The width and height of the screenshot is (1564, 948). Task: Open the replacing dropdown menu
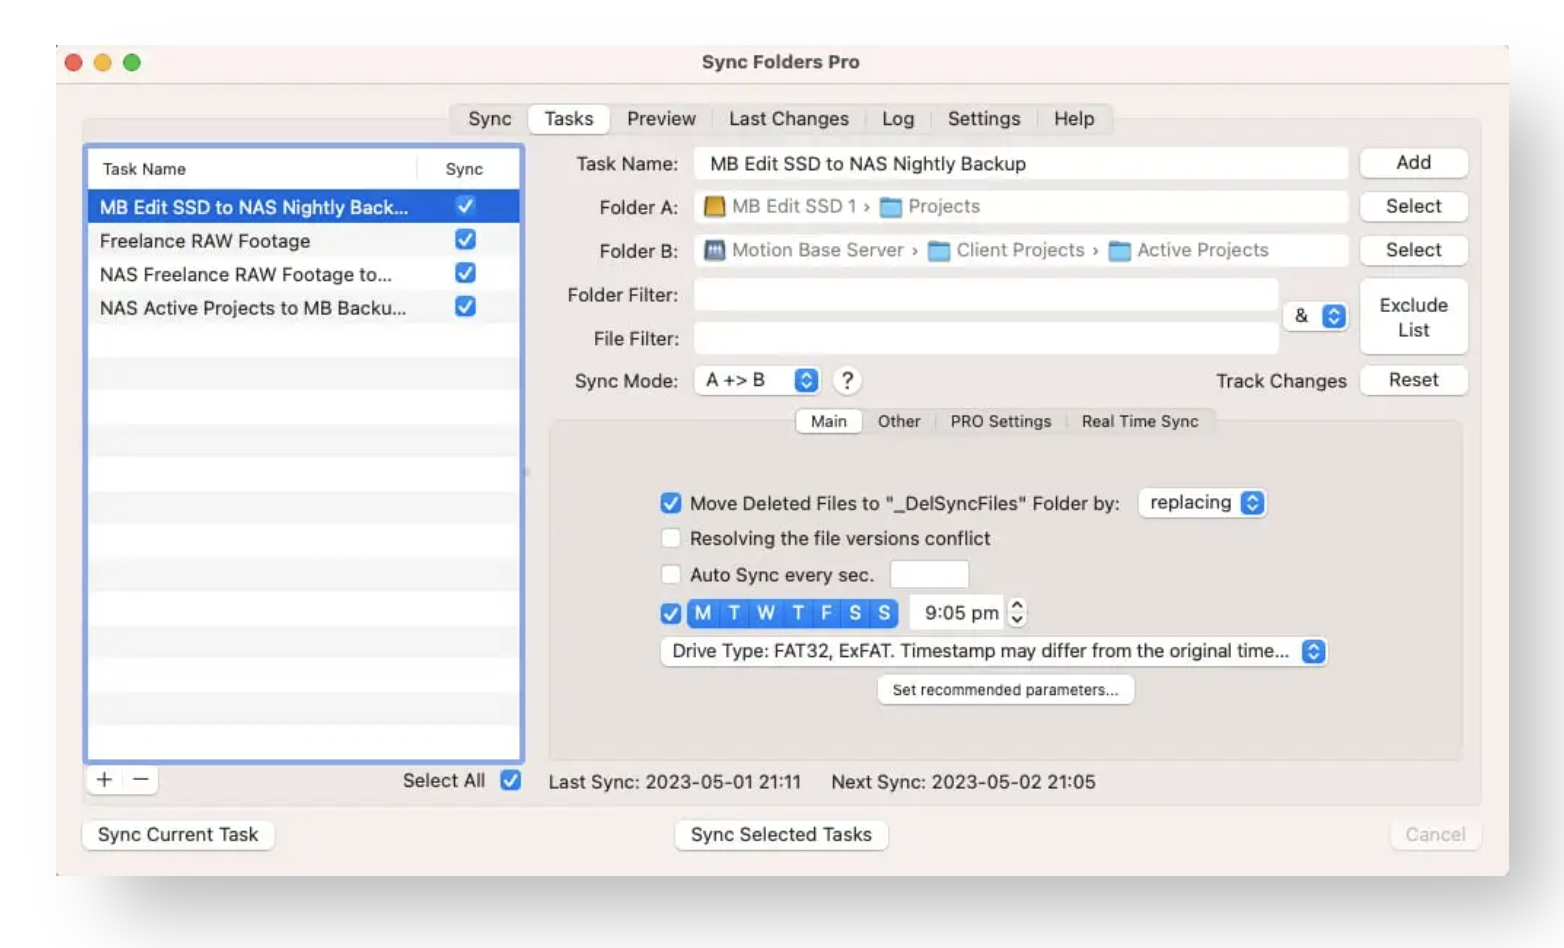(1202, 503)
